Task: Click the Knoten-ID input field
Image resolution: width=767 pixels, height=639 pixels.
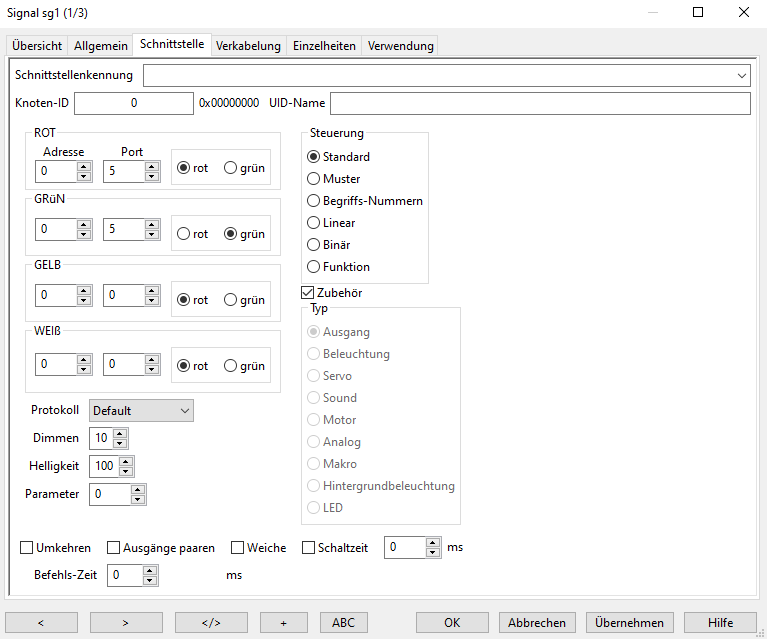Action: click(x=134, y=103)
